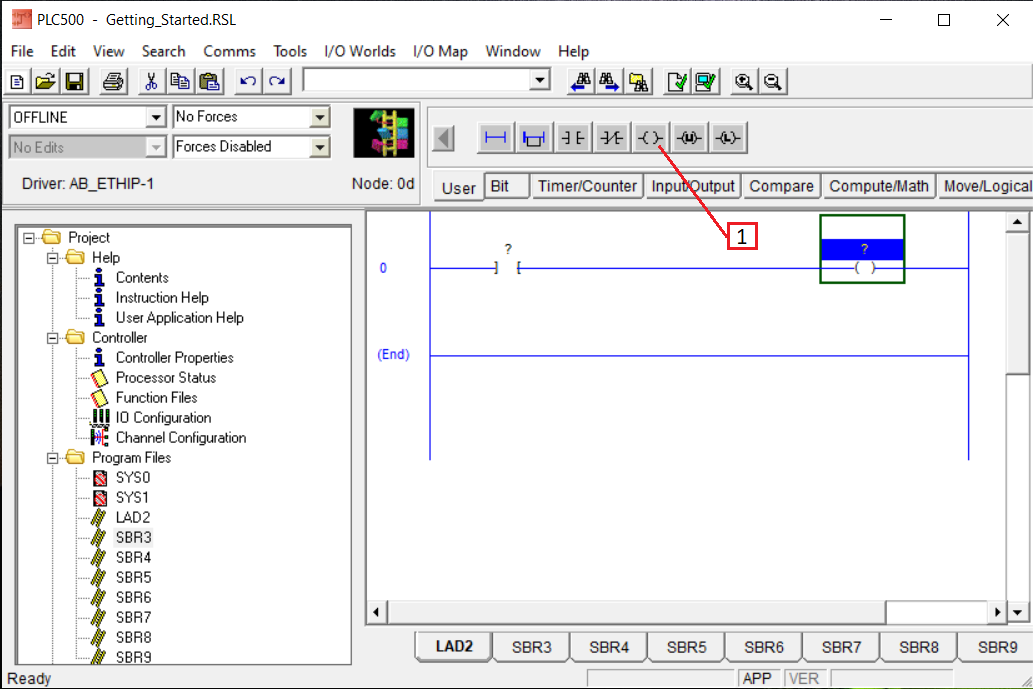Image resolution: width=1033 pixels, height=689 pixels.
Task: Zoom out of the ladder view
Action: pos(773,82)
